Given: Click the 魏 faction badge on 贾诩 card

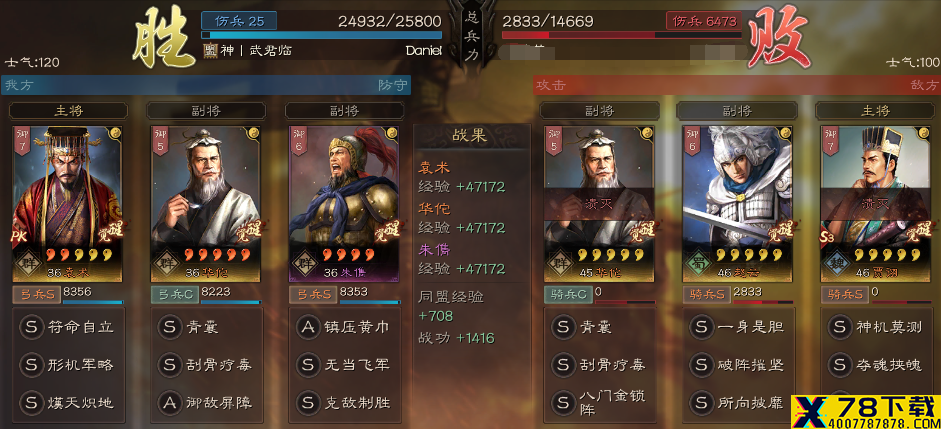Looking at the screenshot, I should click(834, 263).
